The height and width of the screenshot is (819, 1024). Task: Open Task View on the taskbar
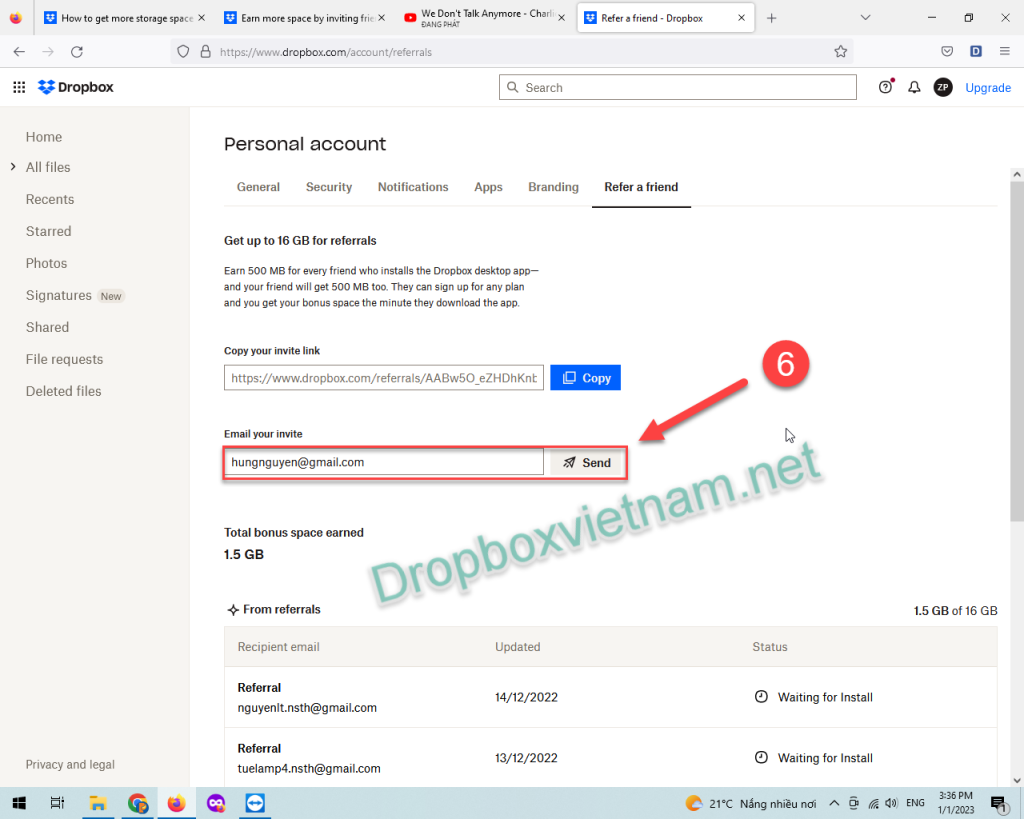coord(57,803)
